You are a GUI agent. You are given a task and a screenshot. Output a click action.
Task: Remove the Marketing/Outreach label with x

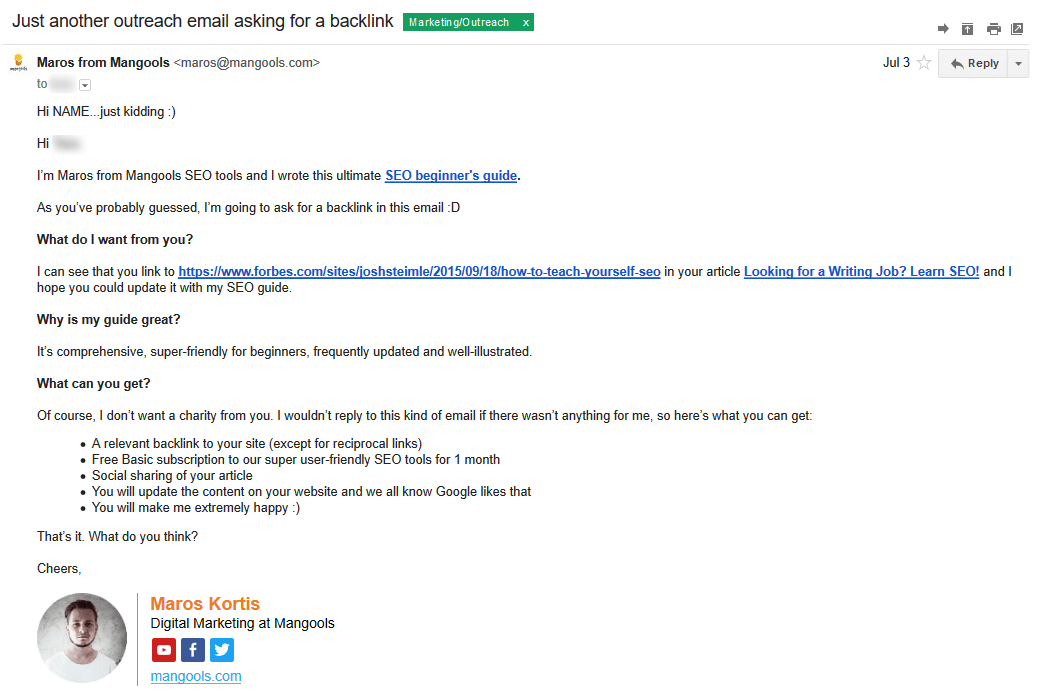(525, 23)
